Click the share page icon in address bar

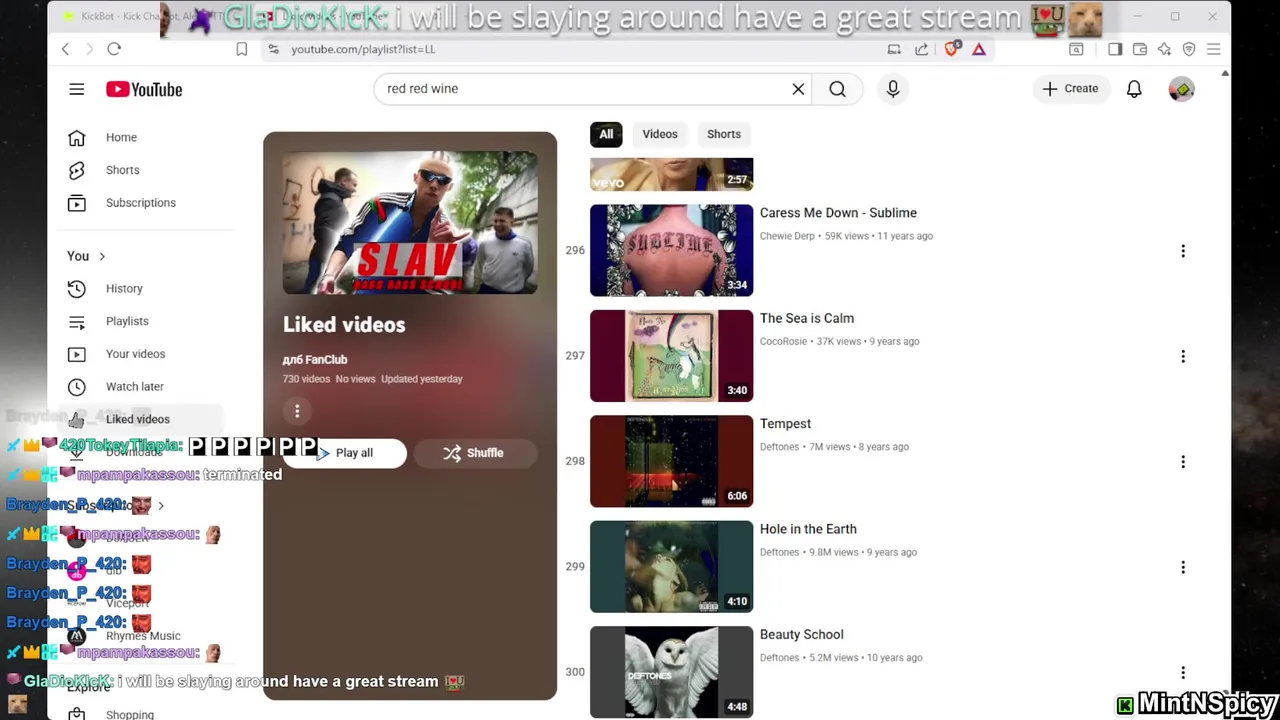920,49
